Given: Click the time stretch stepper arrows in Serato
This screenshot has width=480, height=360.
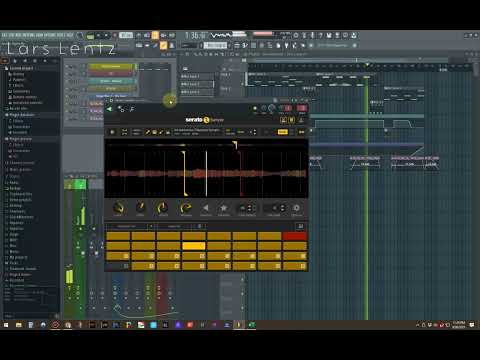Looking at the screenshot, I should [282, 208].
